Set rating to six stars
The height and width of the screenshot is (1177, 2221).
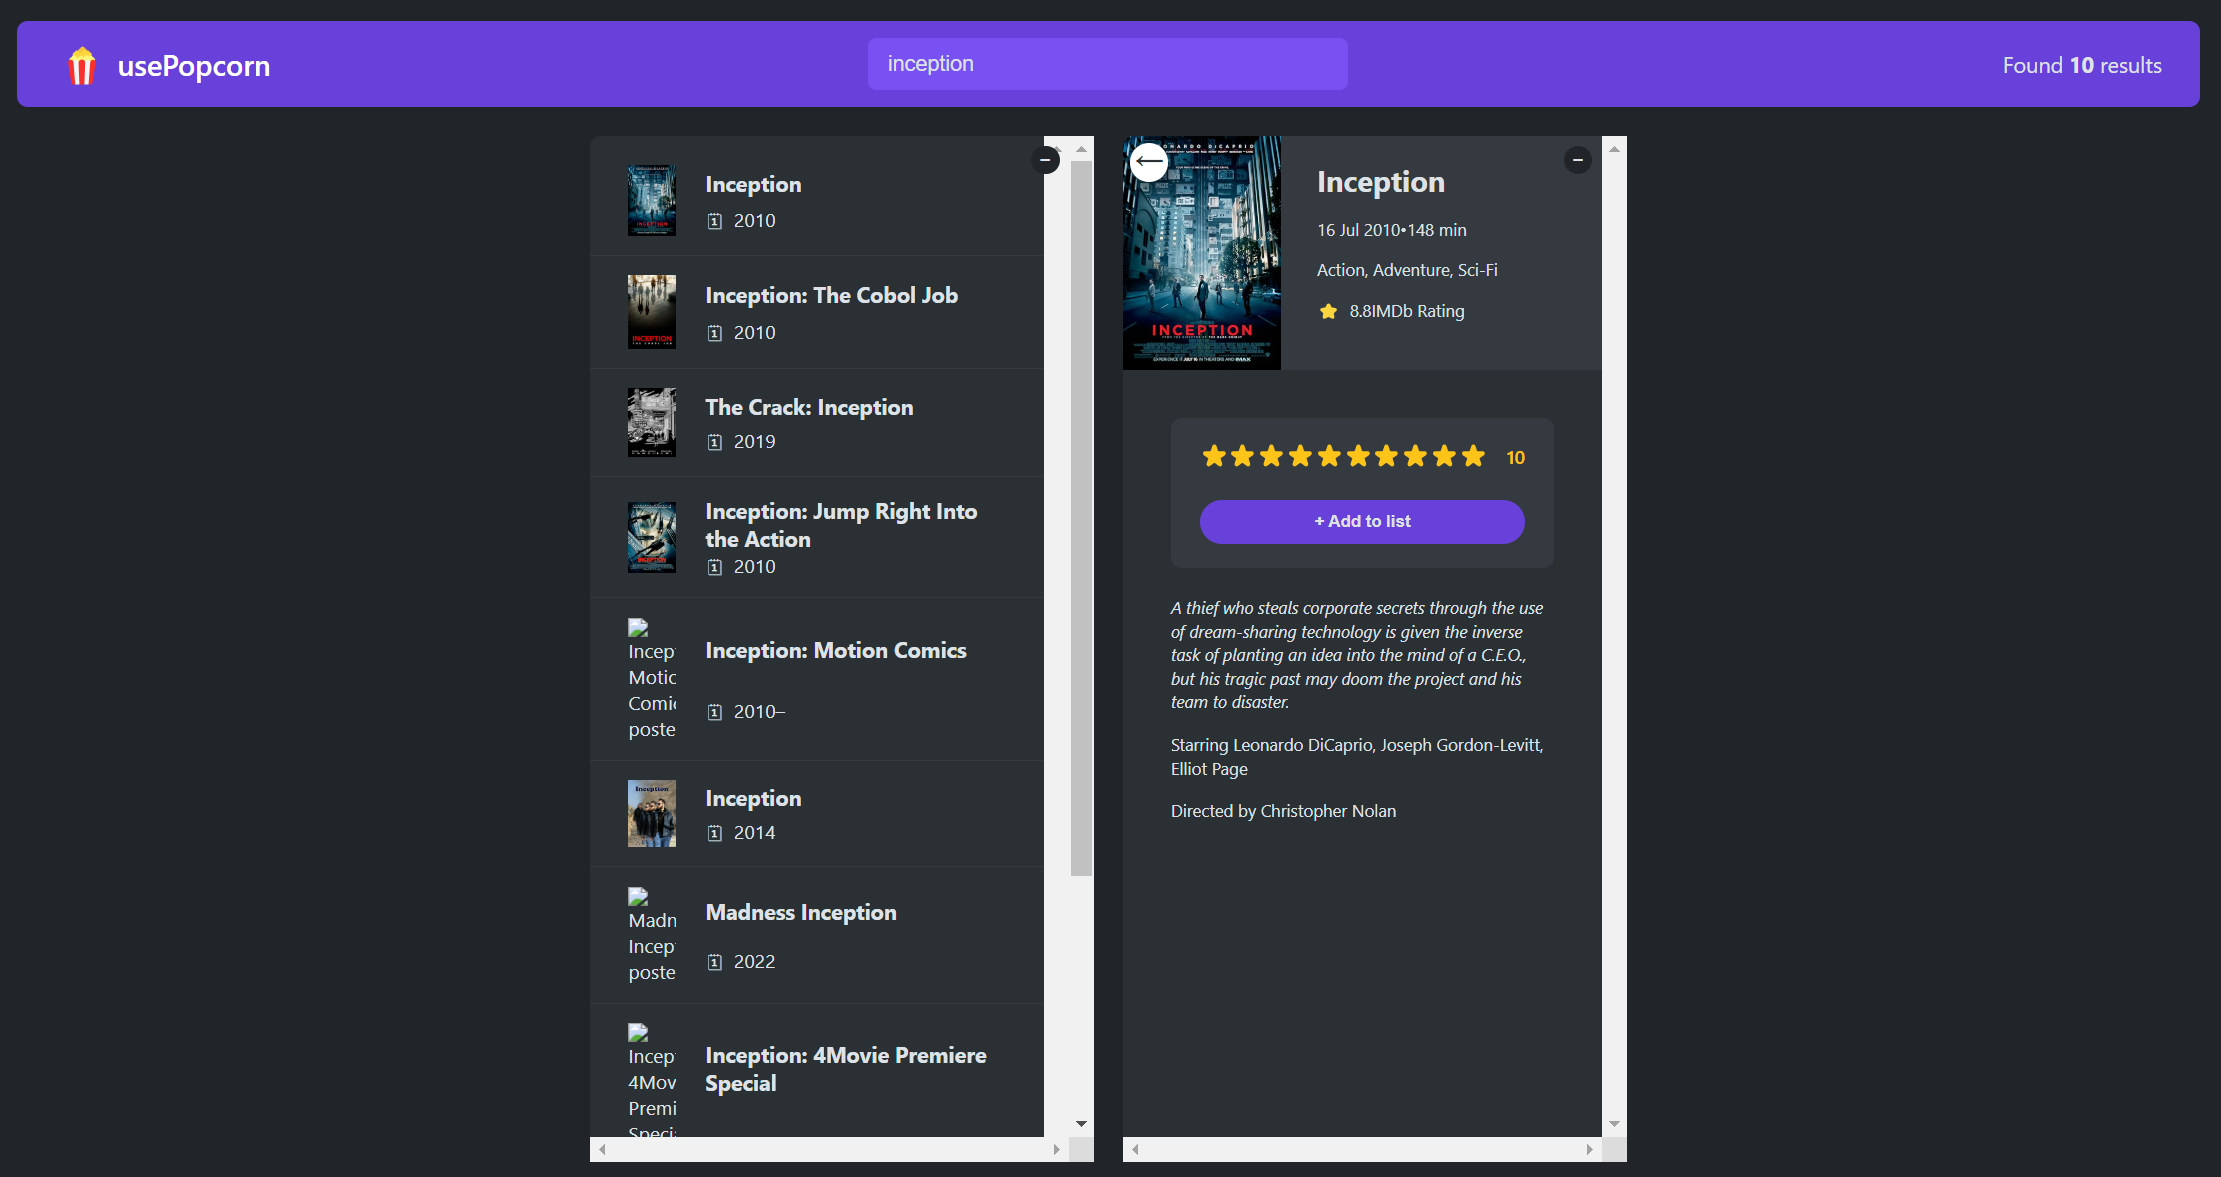[x=1358, y=457]
